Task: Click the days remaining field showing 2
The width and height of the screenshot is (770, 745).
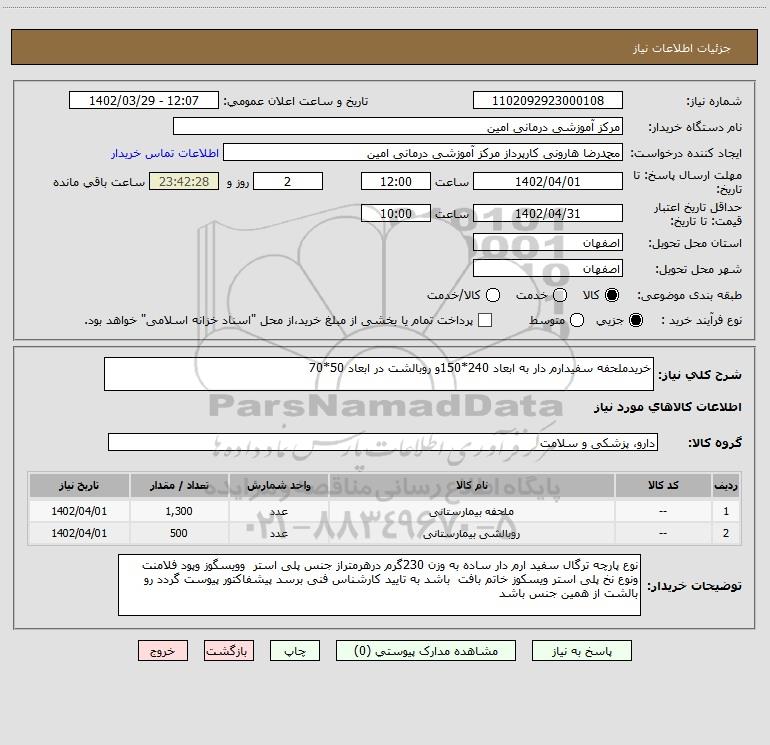Action: pos(288,181)
